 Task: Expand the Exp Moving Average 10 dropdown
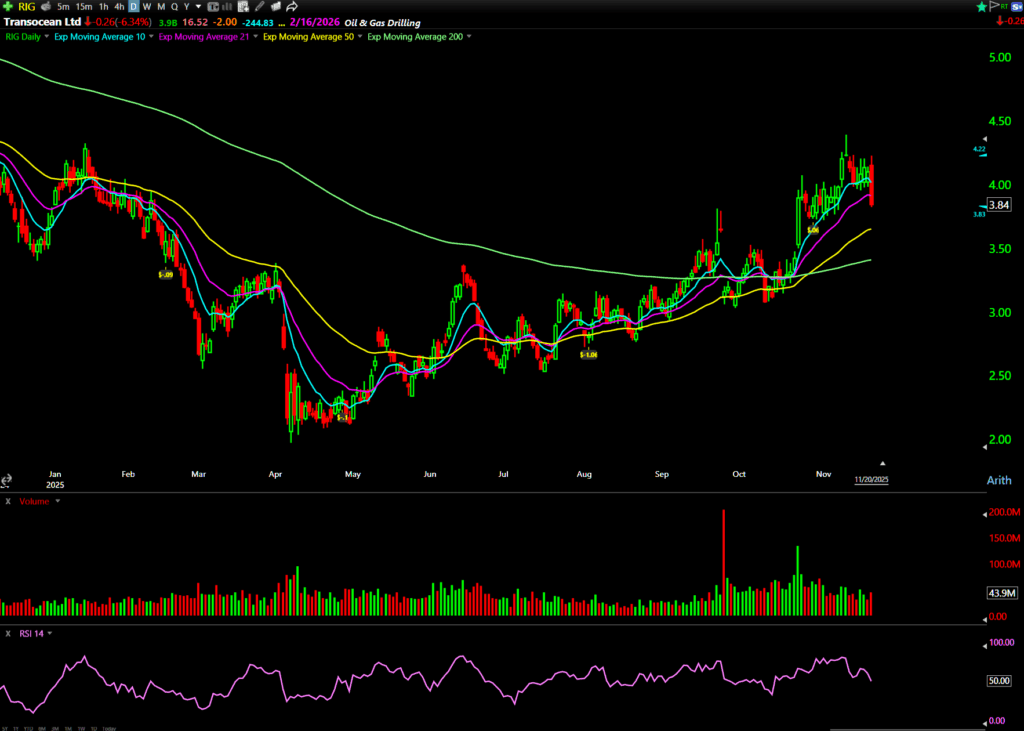click(151, 37)
